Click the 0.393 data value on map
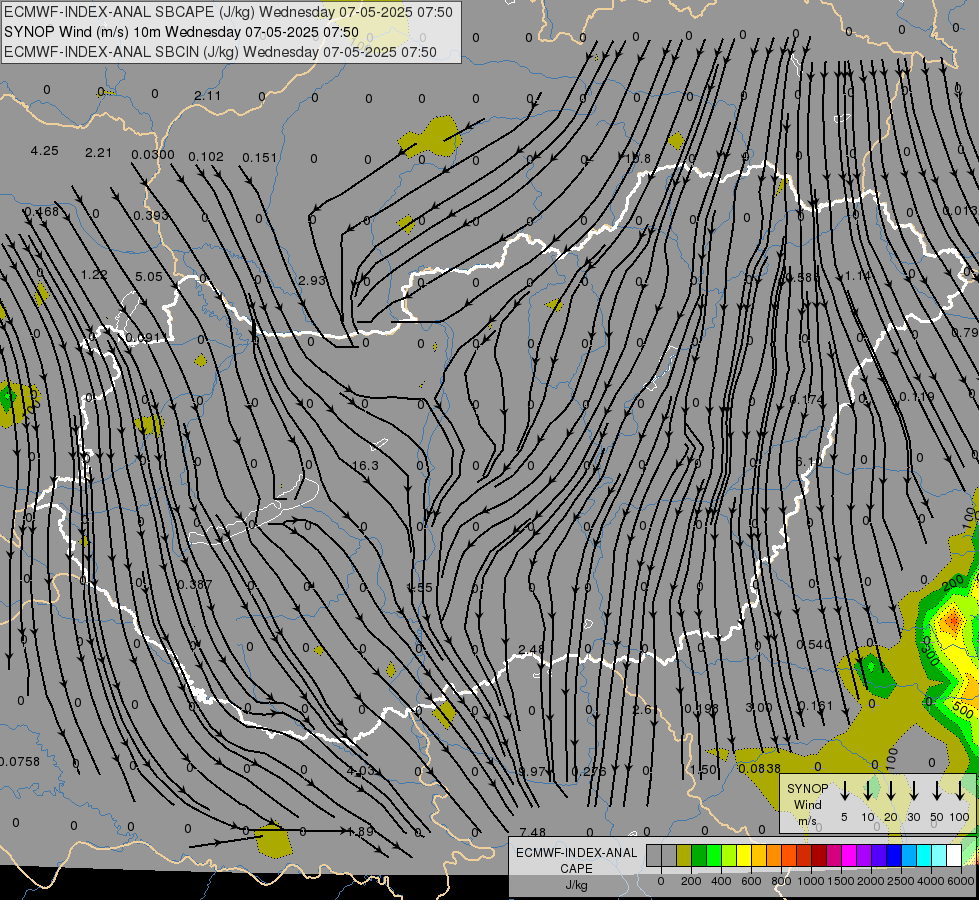 (151, 215)
